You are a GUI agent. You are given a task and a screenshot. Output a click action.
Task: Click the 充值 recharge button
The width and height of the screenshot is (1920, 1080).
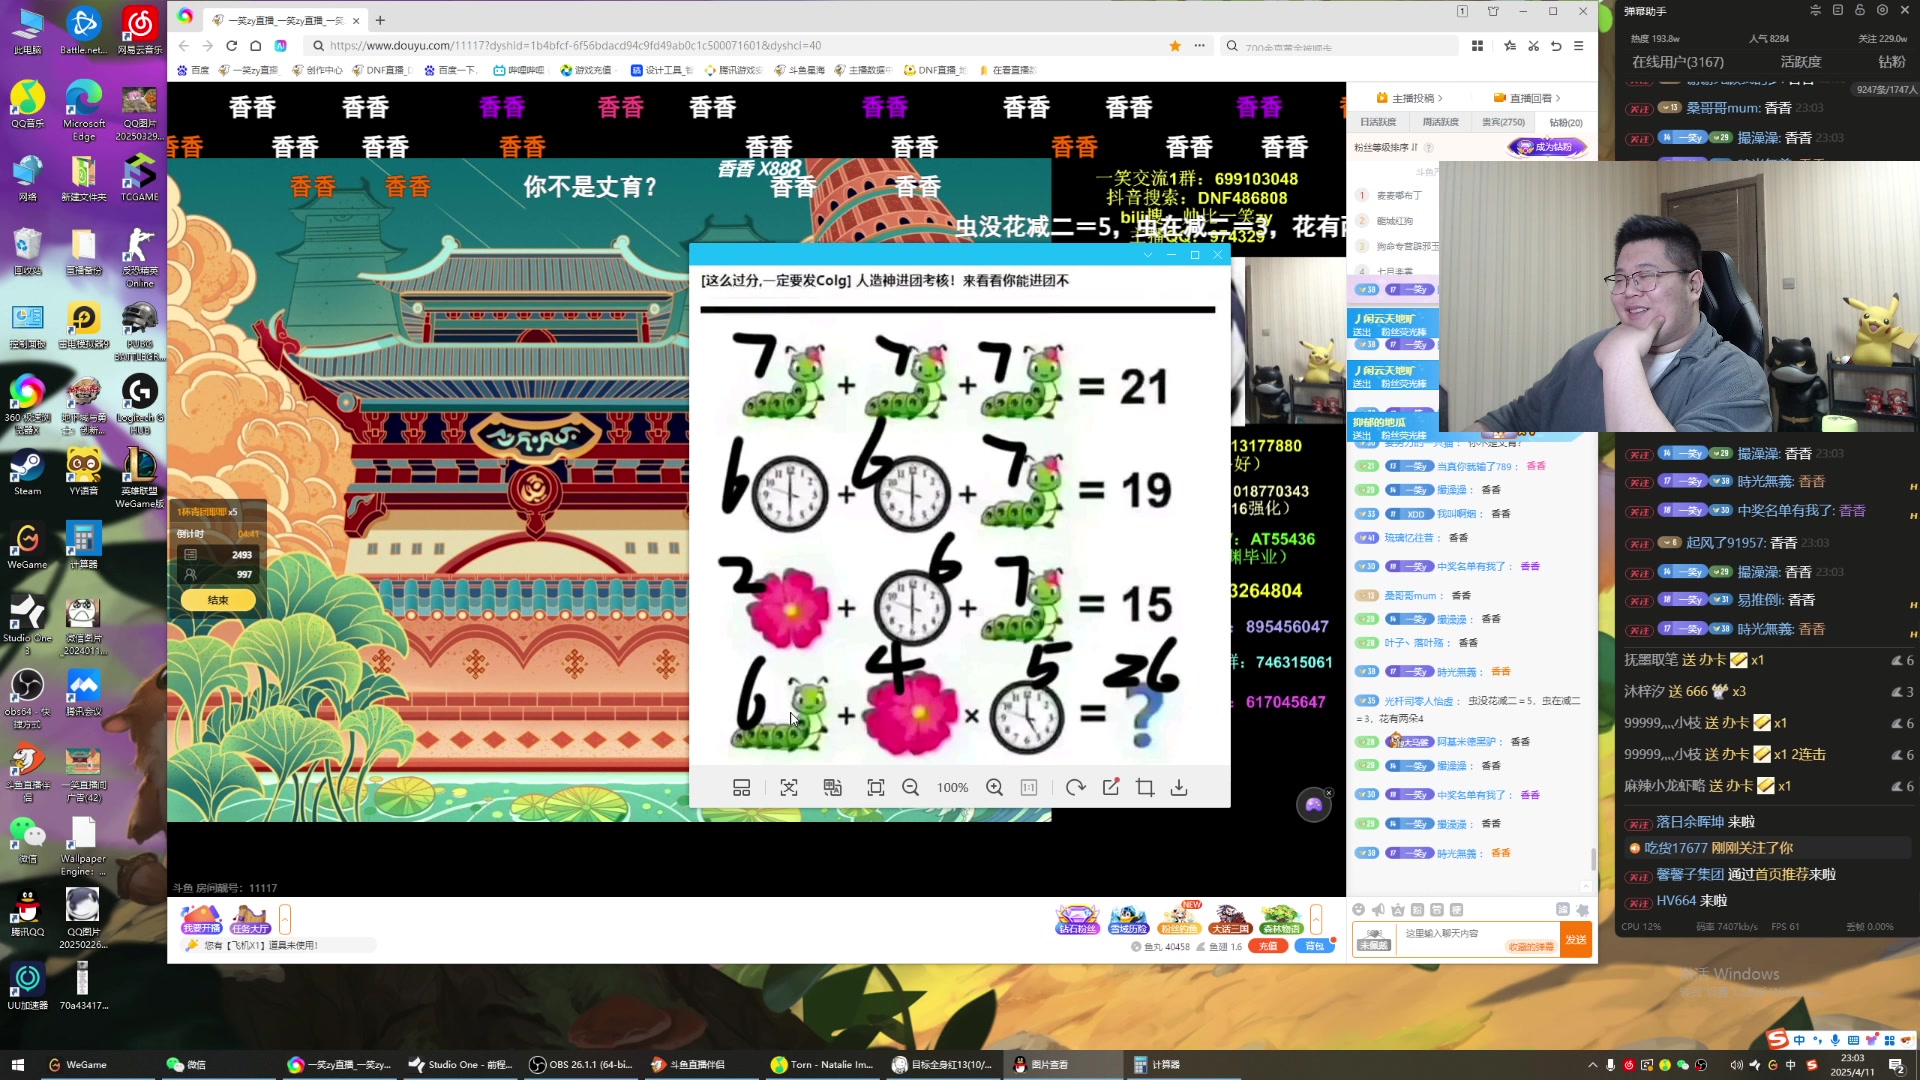click(1268, 946)
